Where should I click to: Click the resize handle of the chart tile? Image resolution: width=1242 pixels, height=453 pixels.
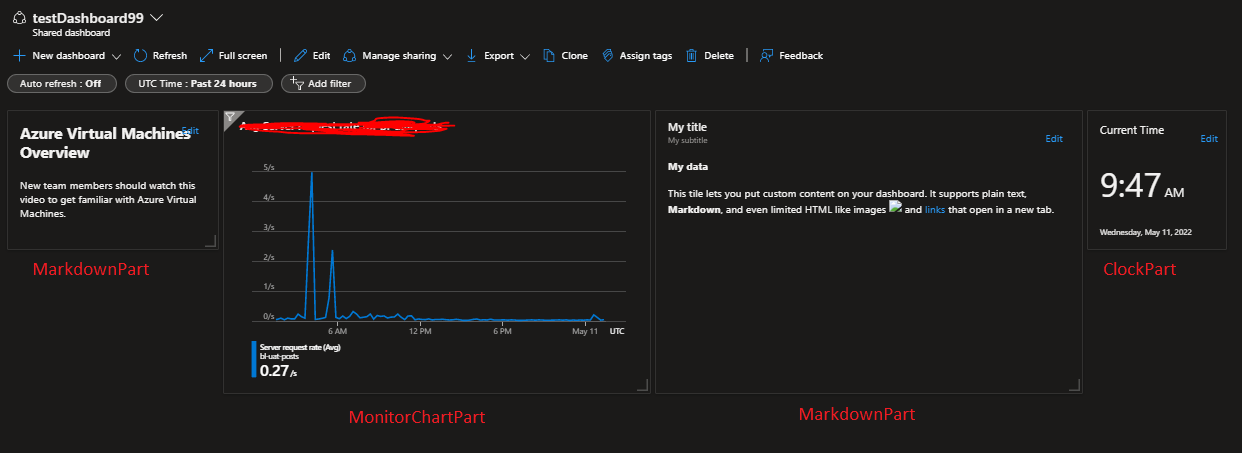coord(642,385)
